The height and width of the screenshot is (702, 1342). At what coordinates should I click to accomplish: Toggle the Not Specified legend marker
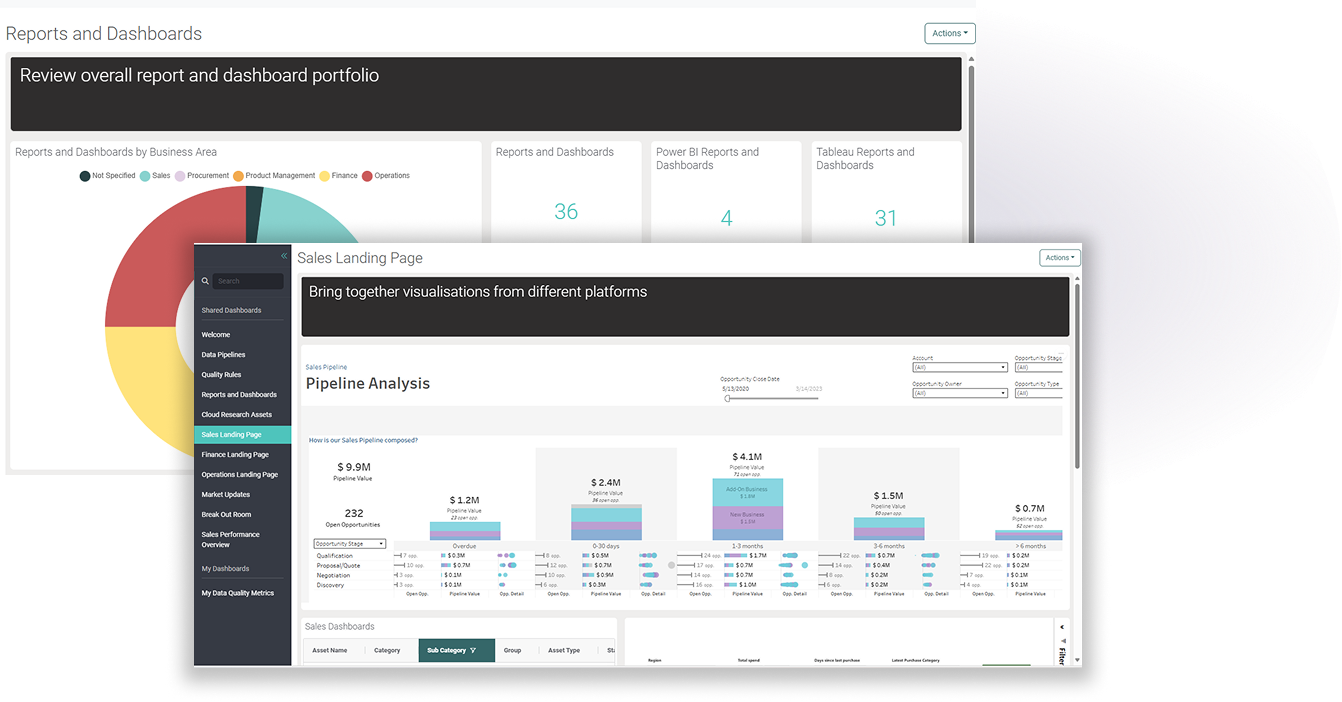(85, 176)
